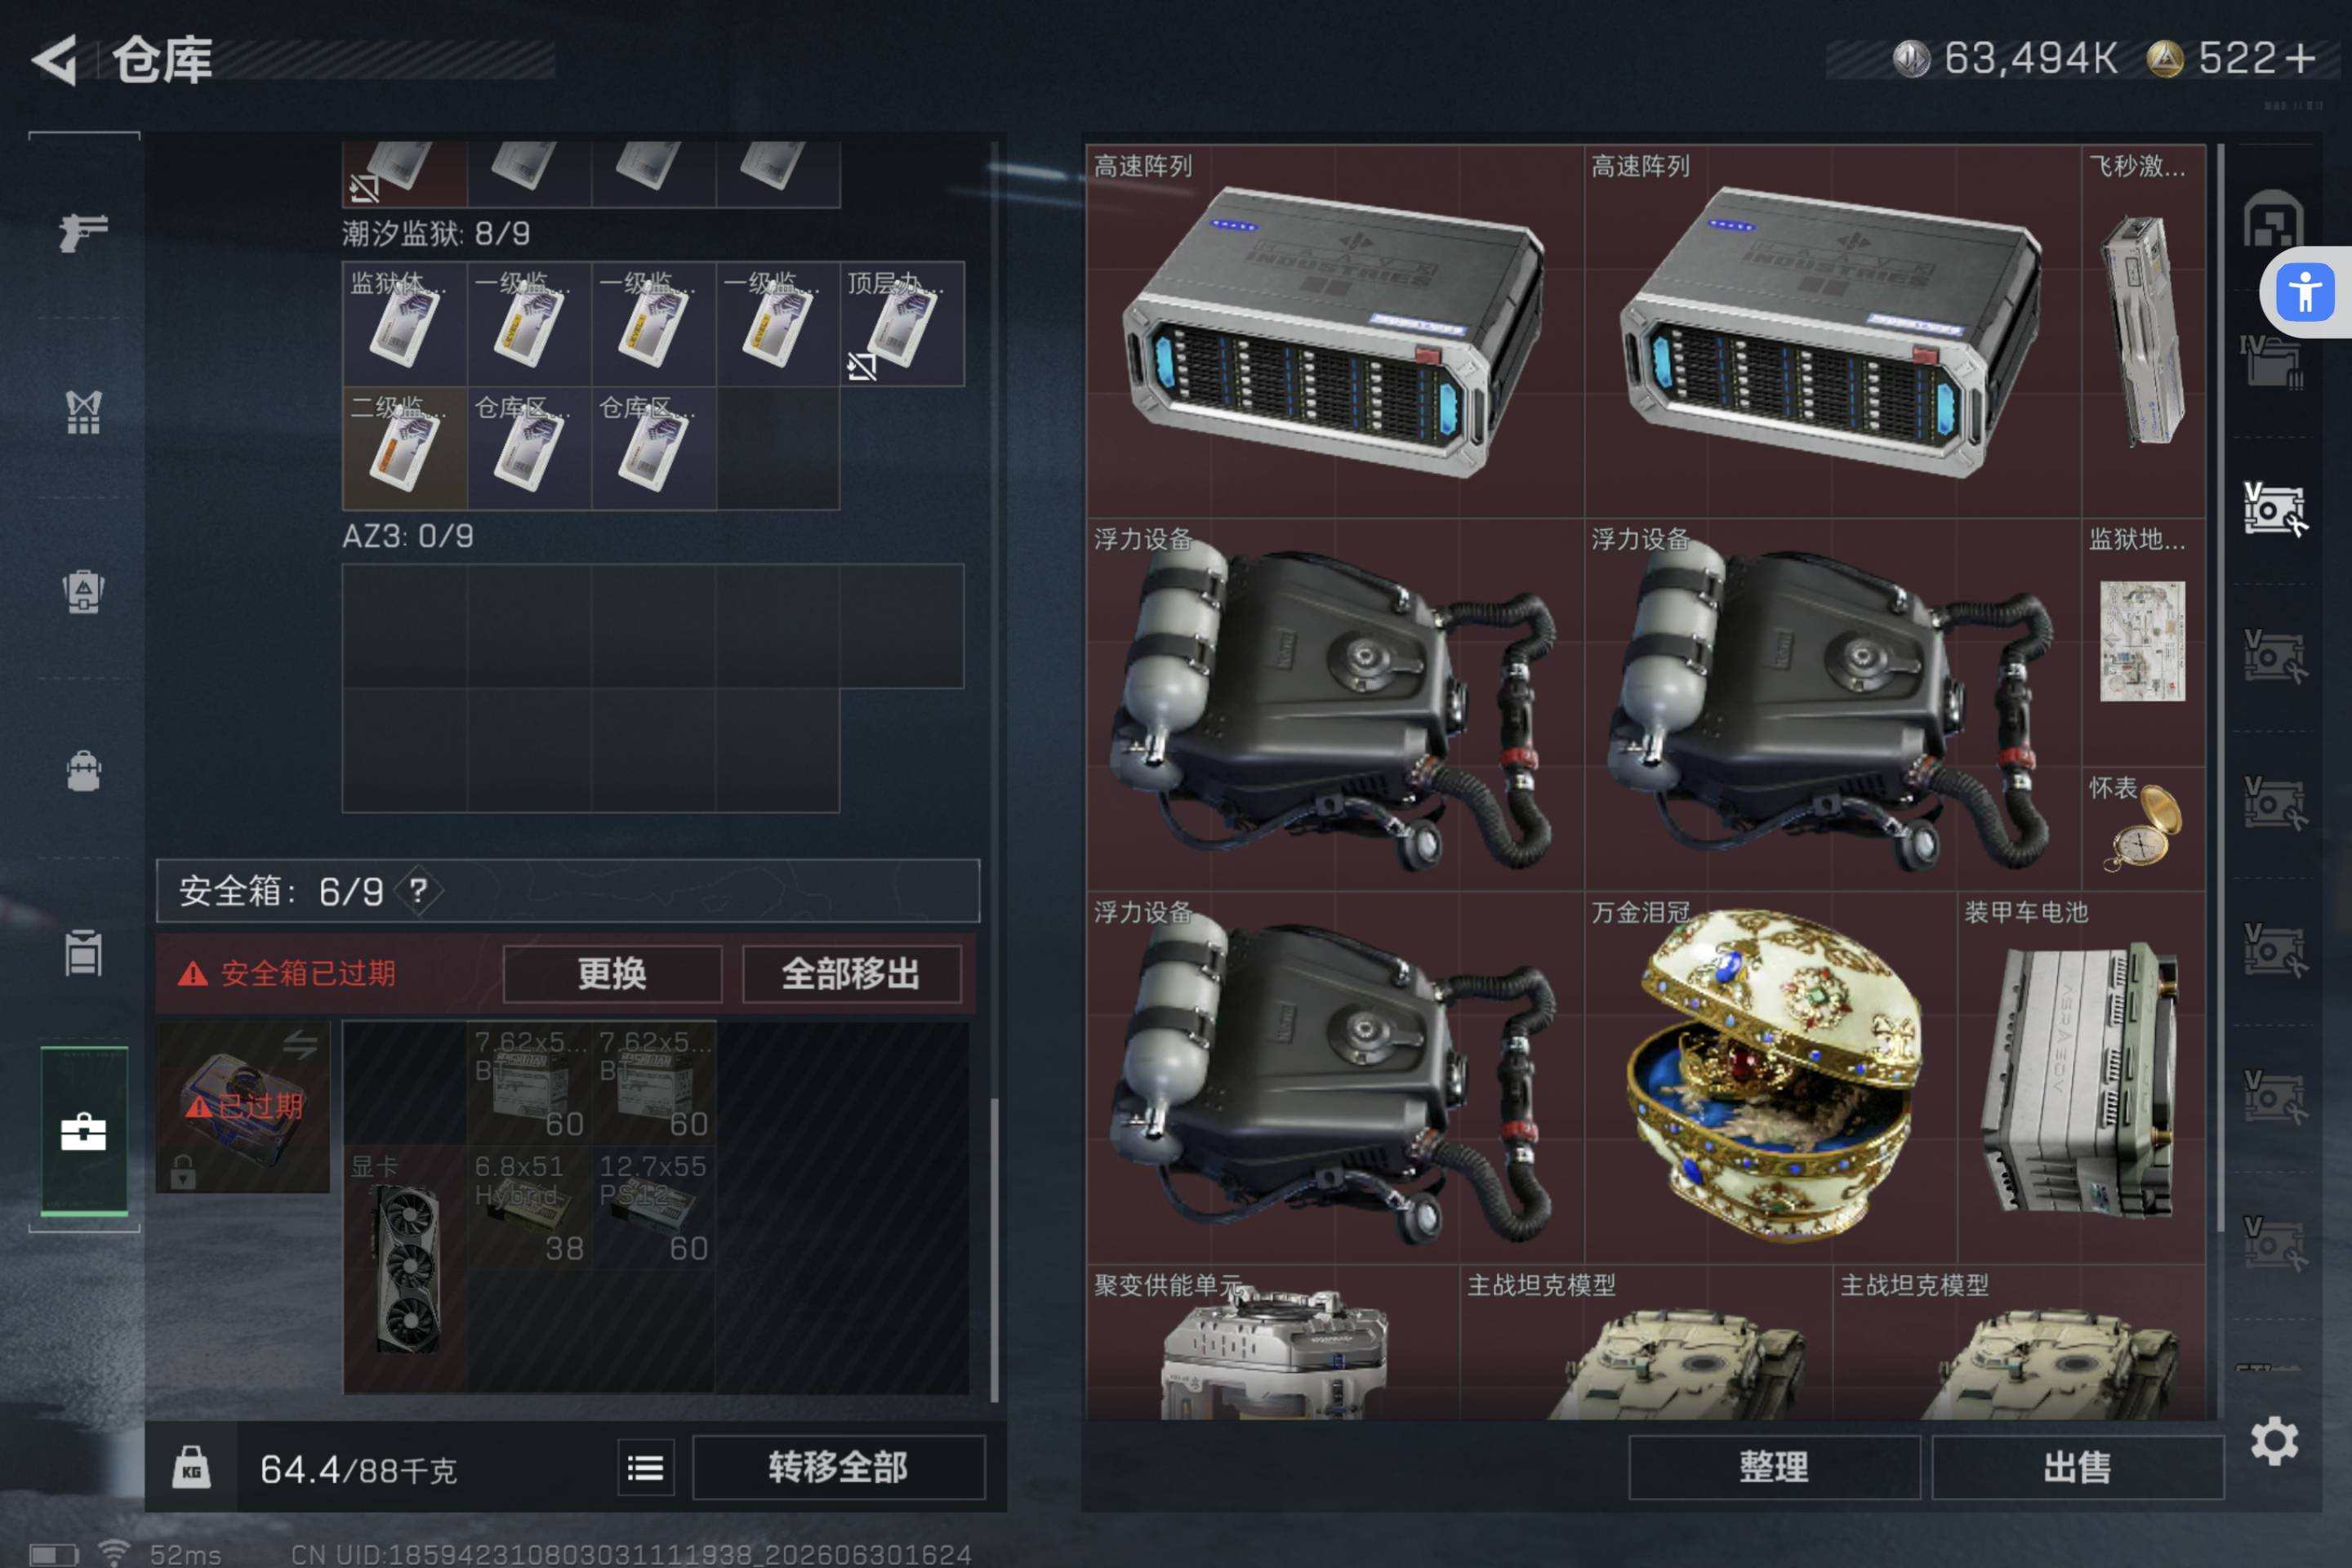The image size is (2352, 1568).
Task: Click the list view icon beside 转移全部
Action: coord(645,1467)
